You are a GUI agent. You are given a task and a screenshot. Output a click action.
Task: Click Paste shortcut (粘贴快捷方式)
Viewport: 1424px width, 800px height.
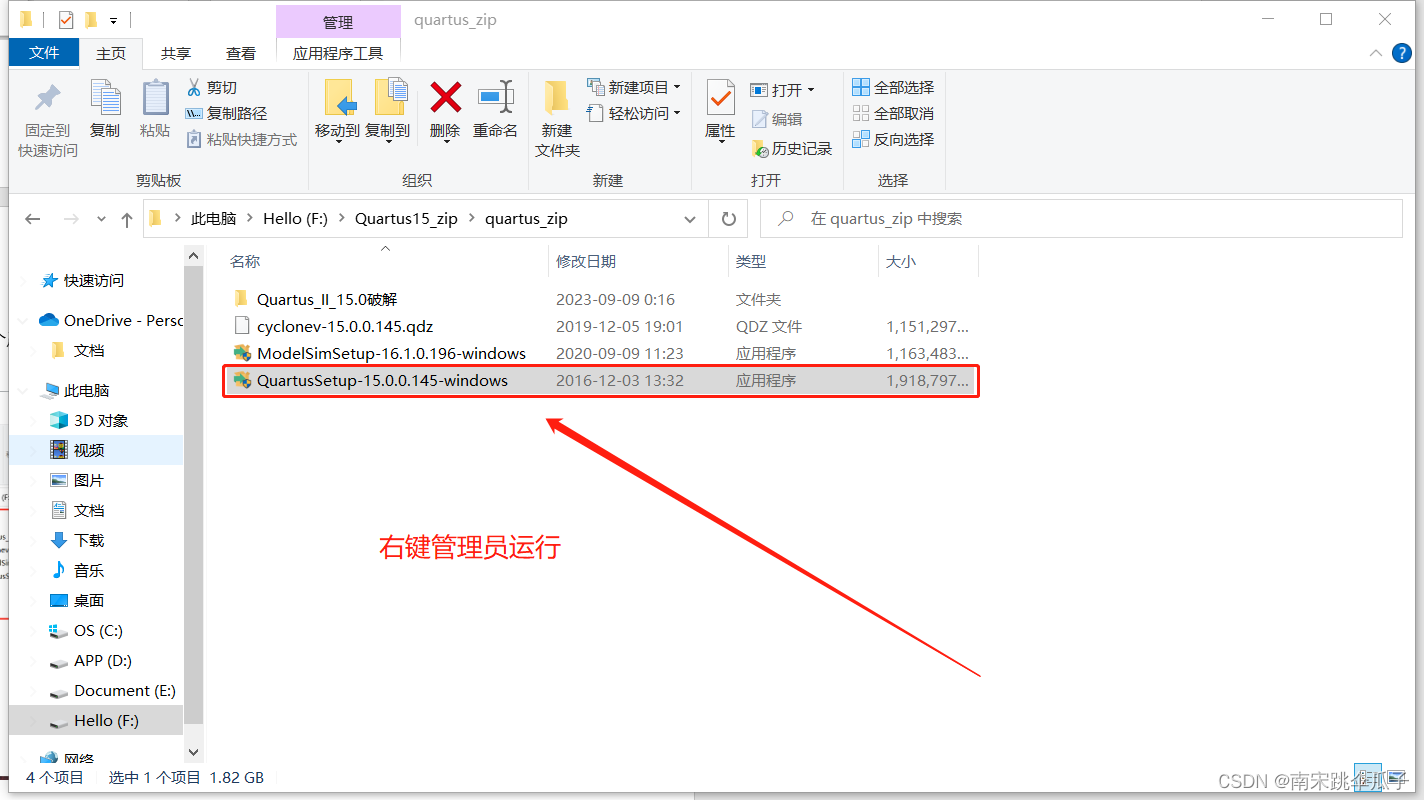pos(242,140)
